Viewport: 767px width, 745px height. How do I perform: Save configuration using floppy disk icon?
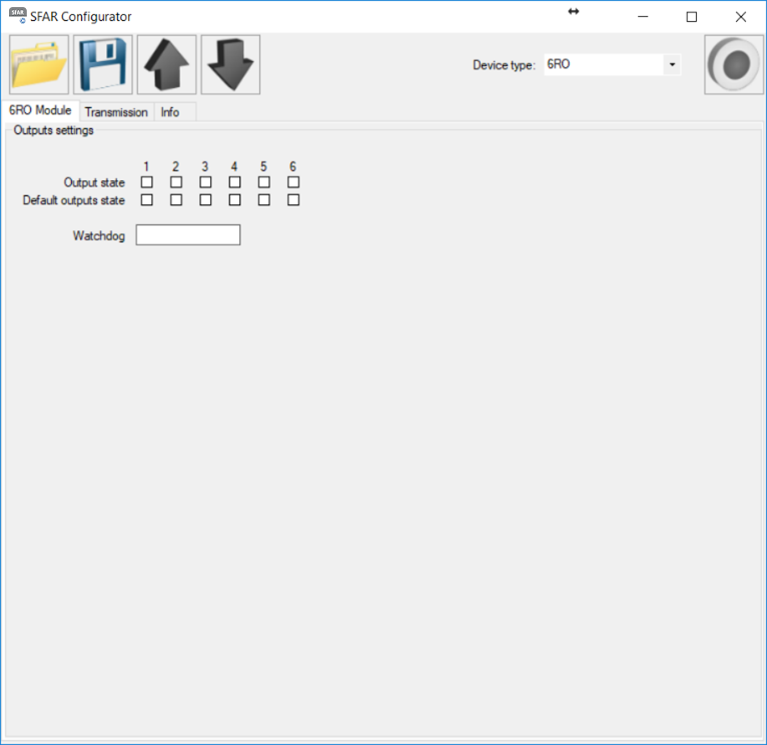click(103, 65)
